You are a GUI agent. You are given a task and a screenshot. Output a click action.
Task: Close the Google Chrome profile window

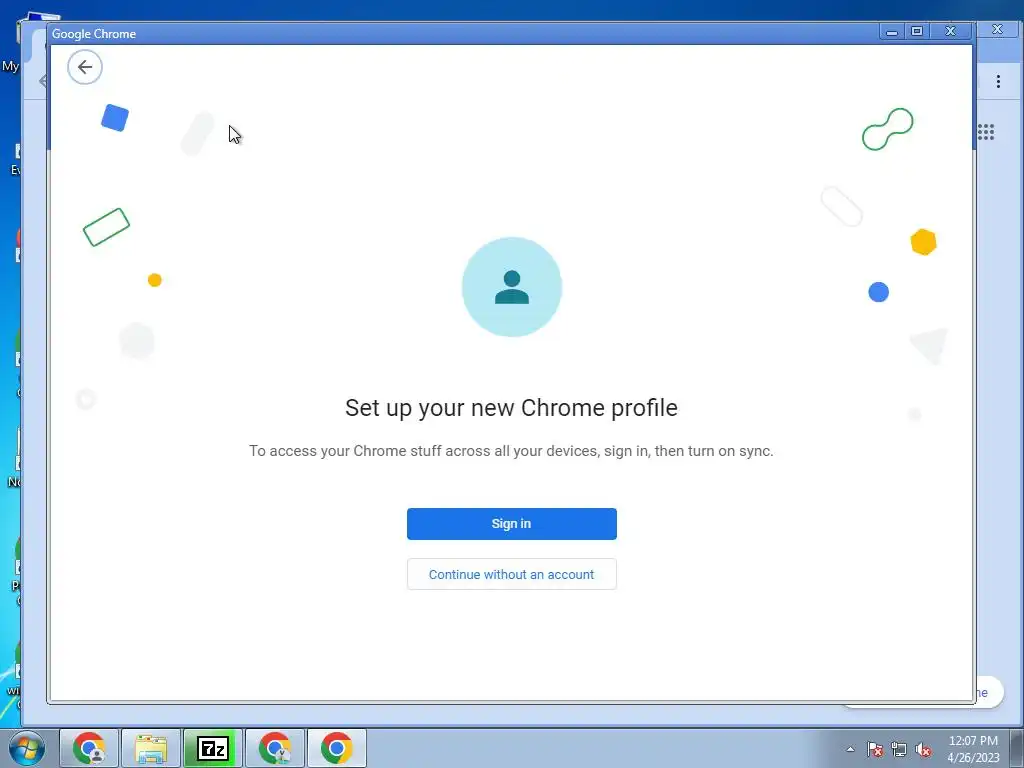(x=951, y=31)
